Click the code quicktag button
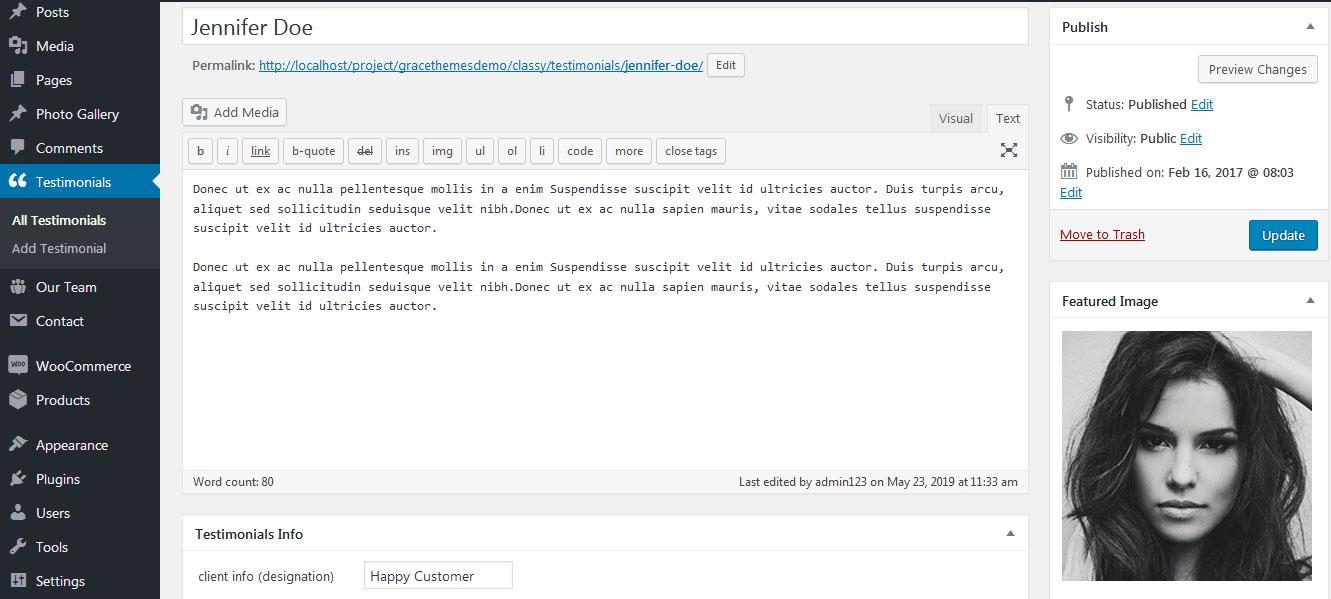Image resolution: width=1331 pixels, height=599 pixels. click(x=580, y=151)
